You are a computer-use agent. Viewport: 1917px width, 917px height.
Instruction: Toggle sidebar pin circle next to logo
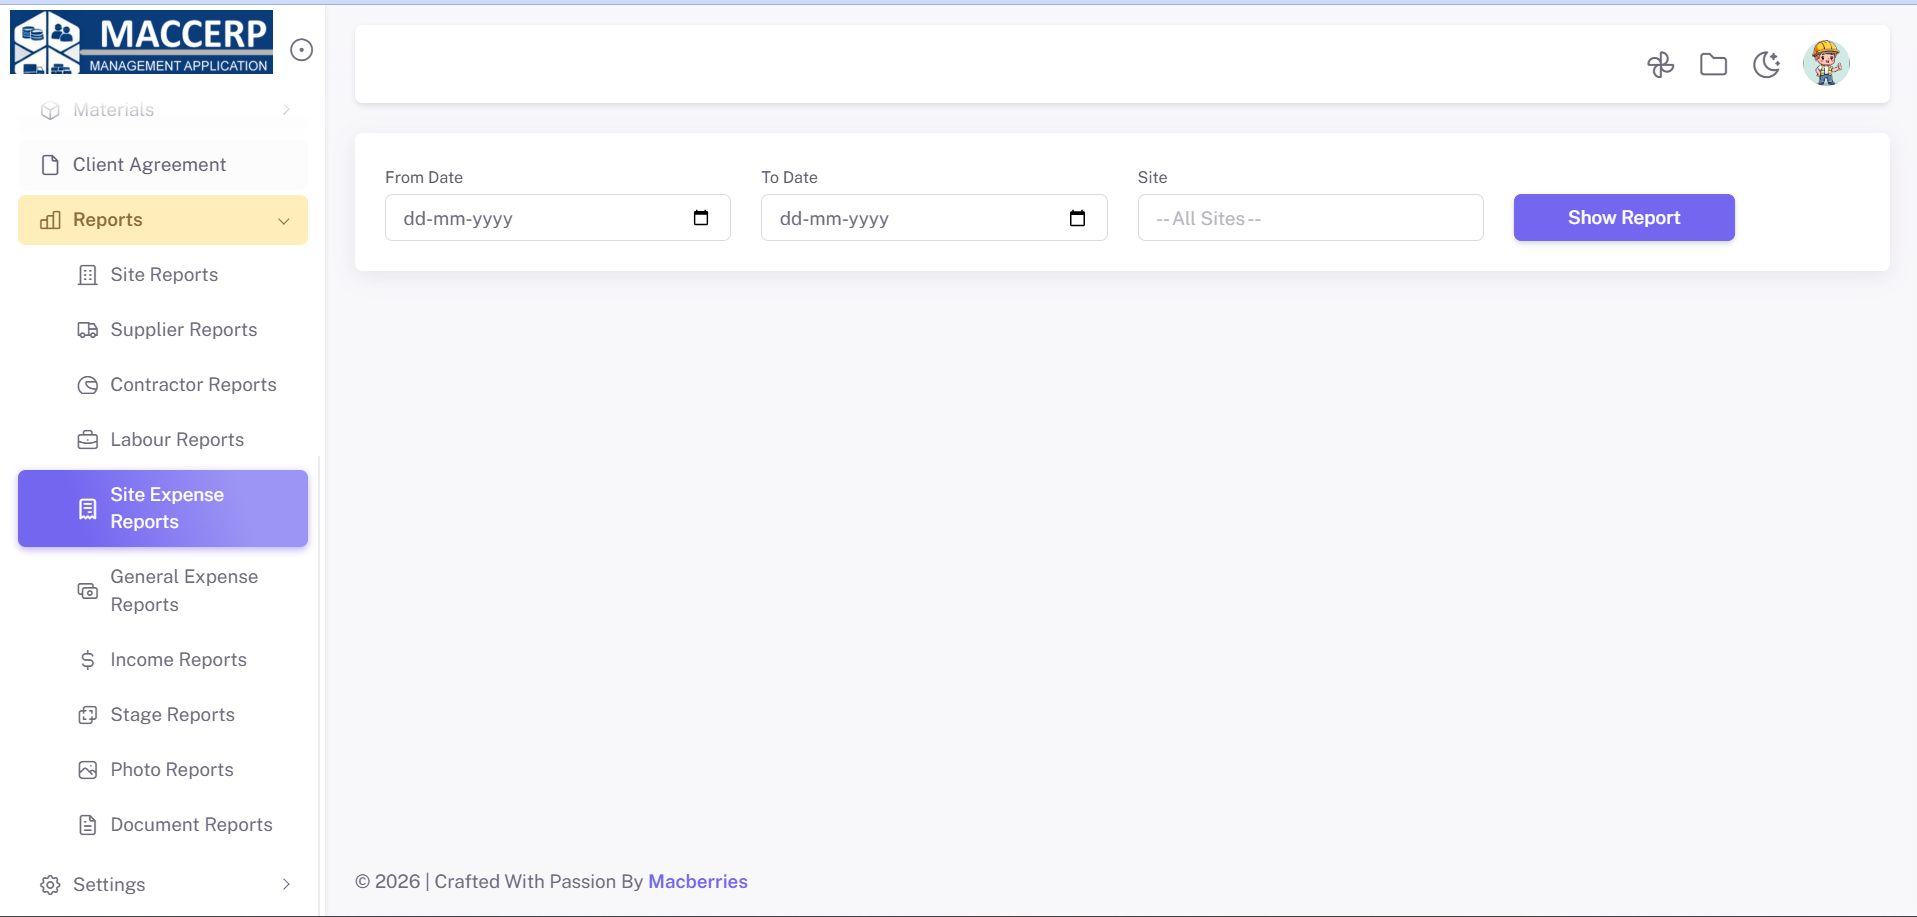pyautogui.click(x=301, y=50)
